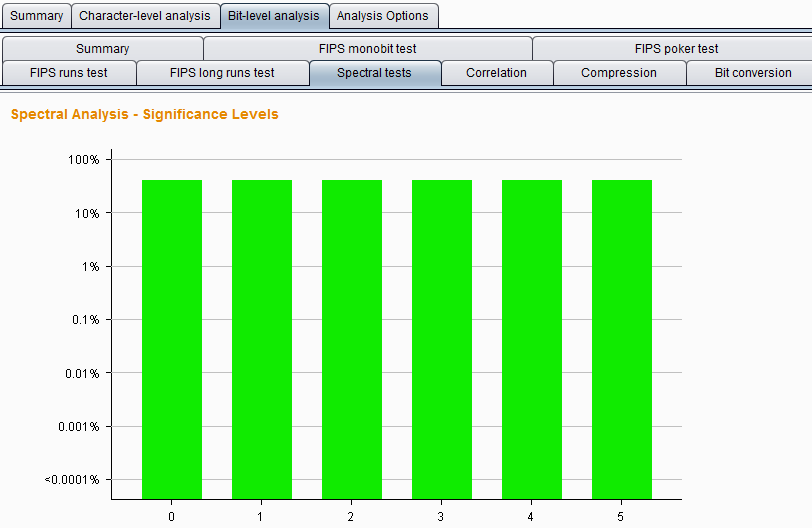Screen dimensions: 812x528
Task: Open the Summary tab beside Character-level analysis
Action: click(37, 16)
